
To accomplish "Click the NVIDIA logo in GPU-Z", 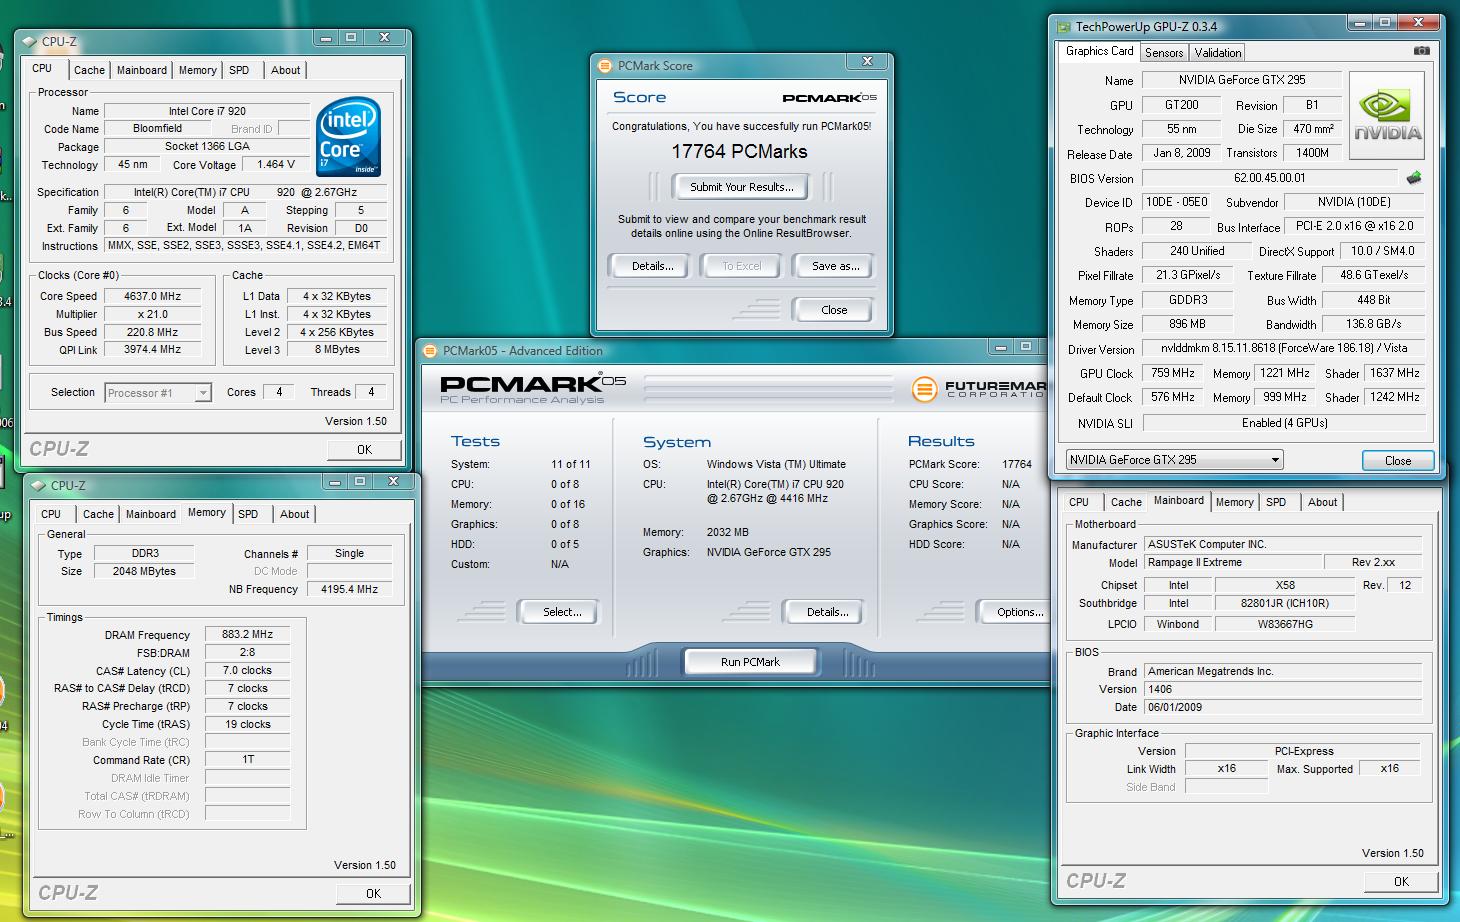I will click(1387, 115).
